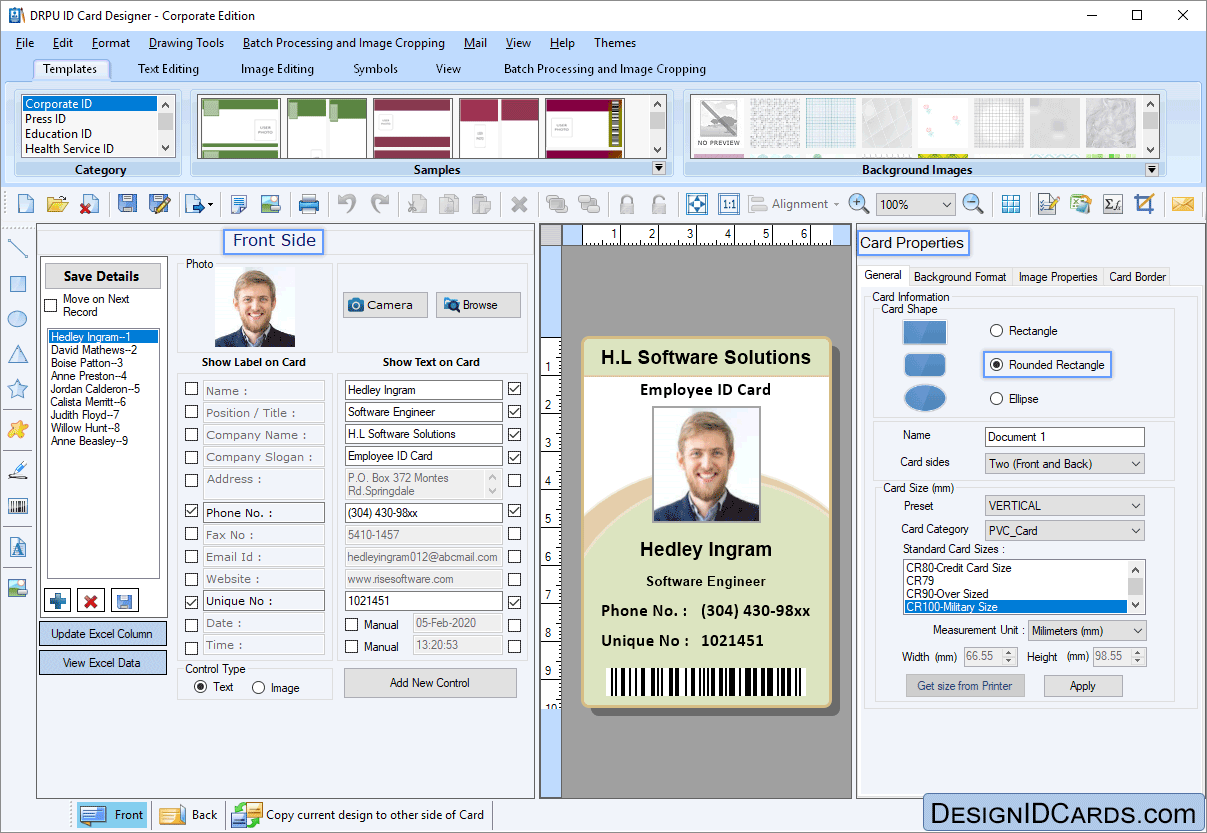
Task: Select the Image control type radio button
Action: pos(259,687)
